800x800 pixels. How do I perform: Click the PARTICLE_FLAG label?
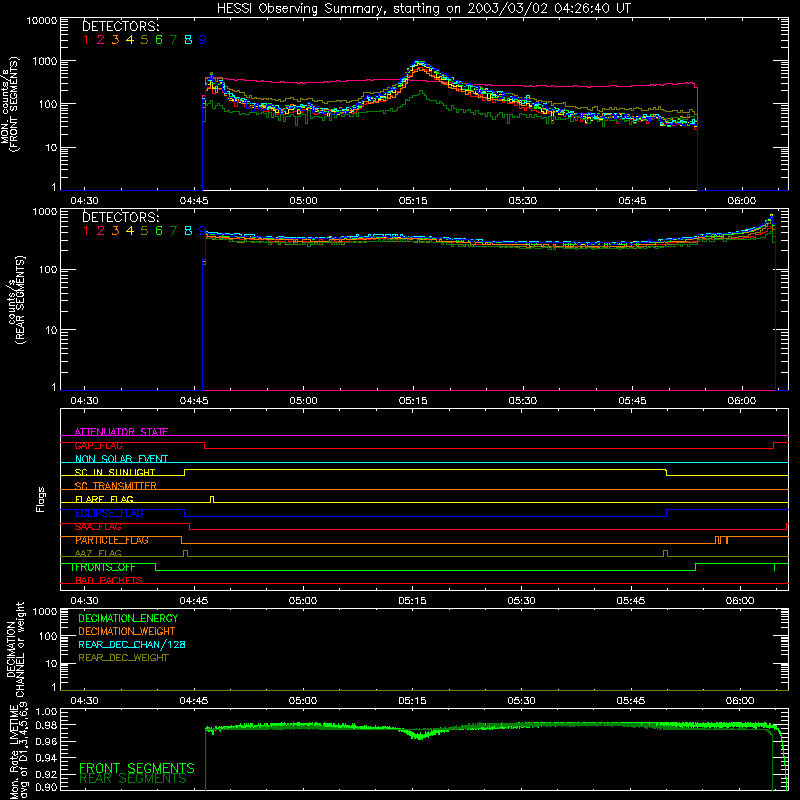(x=112, y=540)
